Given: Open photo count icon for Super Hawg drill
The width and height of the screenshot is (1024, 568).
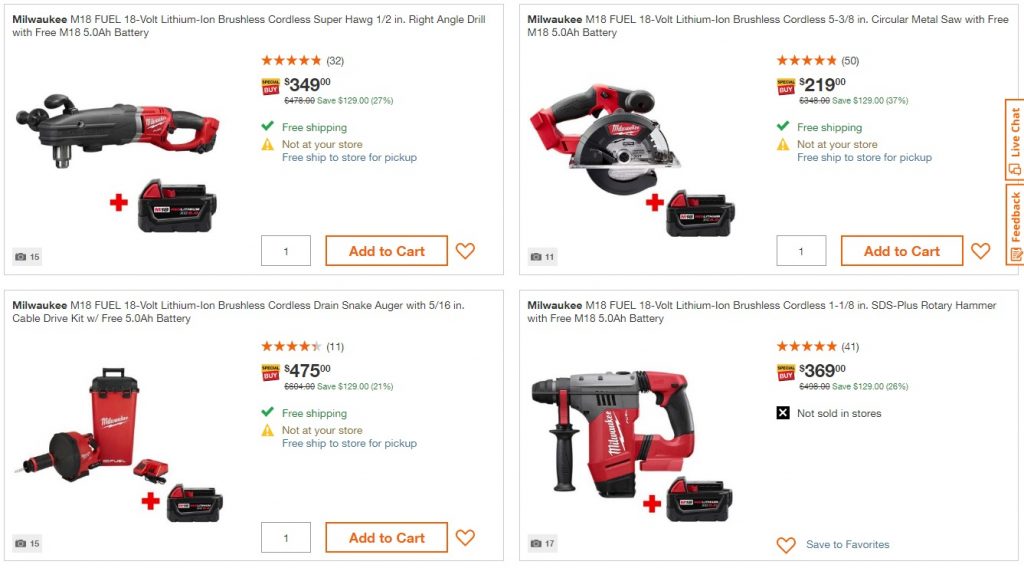Looking at the screenshot, I should 27,257.
